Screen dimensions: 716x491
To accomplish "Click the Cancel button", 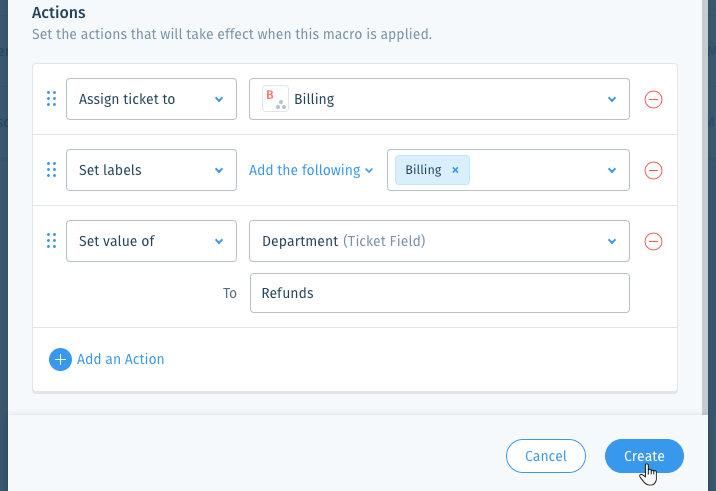I will 546,456.
